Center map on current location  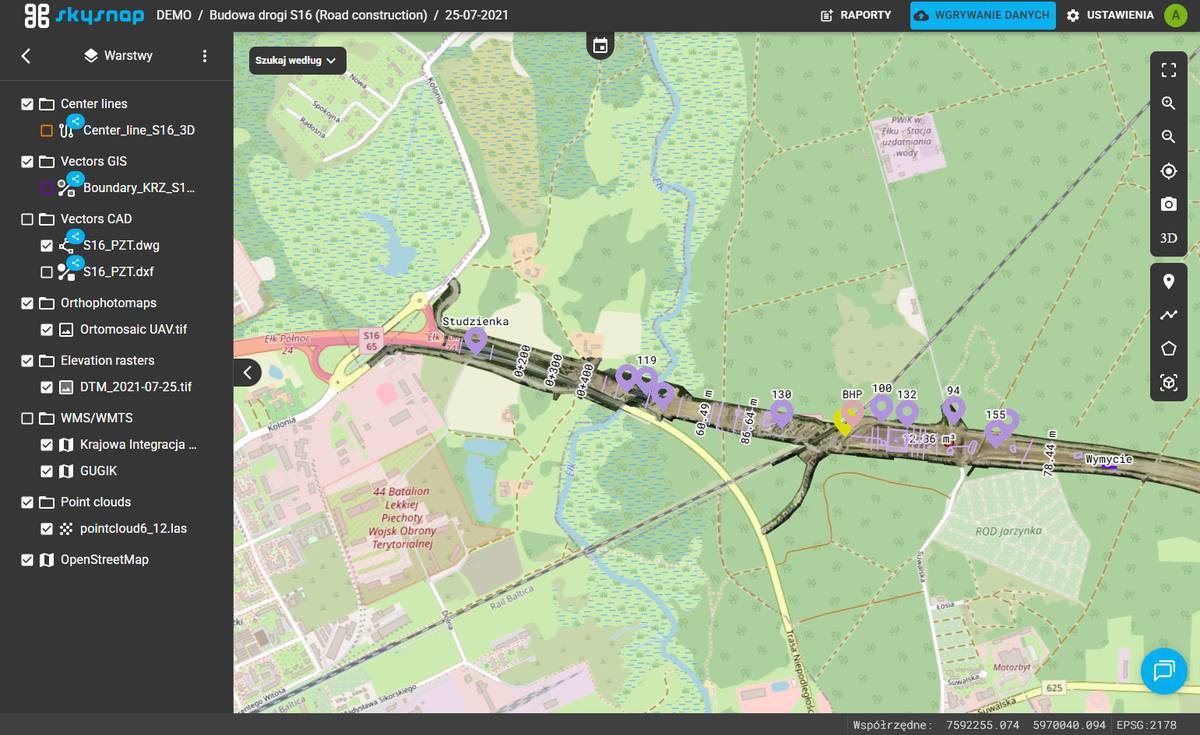coord(1168,171)
